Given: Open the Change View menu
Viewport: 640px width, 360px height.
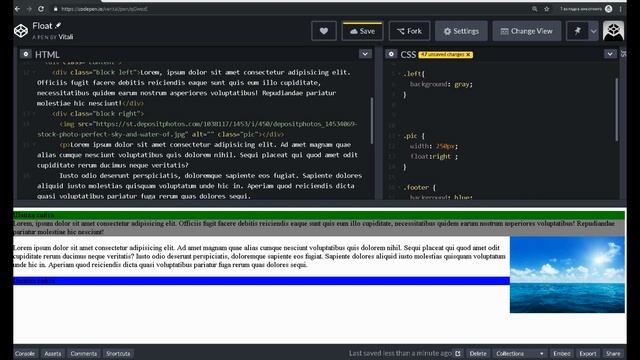Looking at the screenshot, I should tap(527, 31).
